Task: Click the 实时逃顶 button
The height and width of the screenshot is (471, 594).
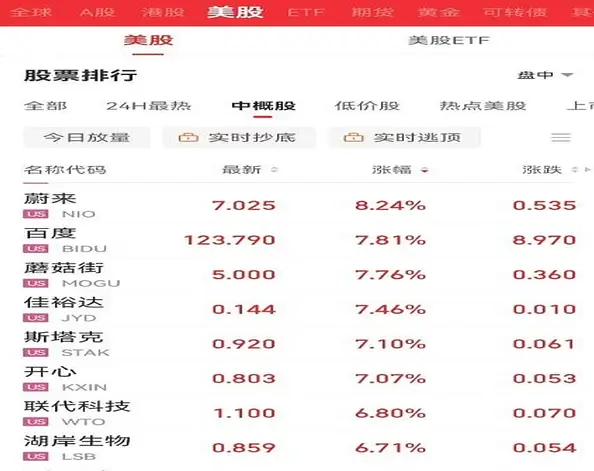Action: coord(405,137)
